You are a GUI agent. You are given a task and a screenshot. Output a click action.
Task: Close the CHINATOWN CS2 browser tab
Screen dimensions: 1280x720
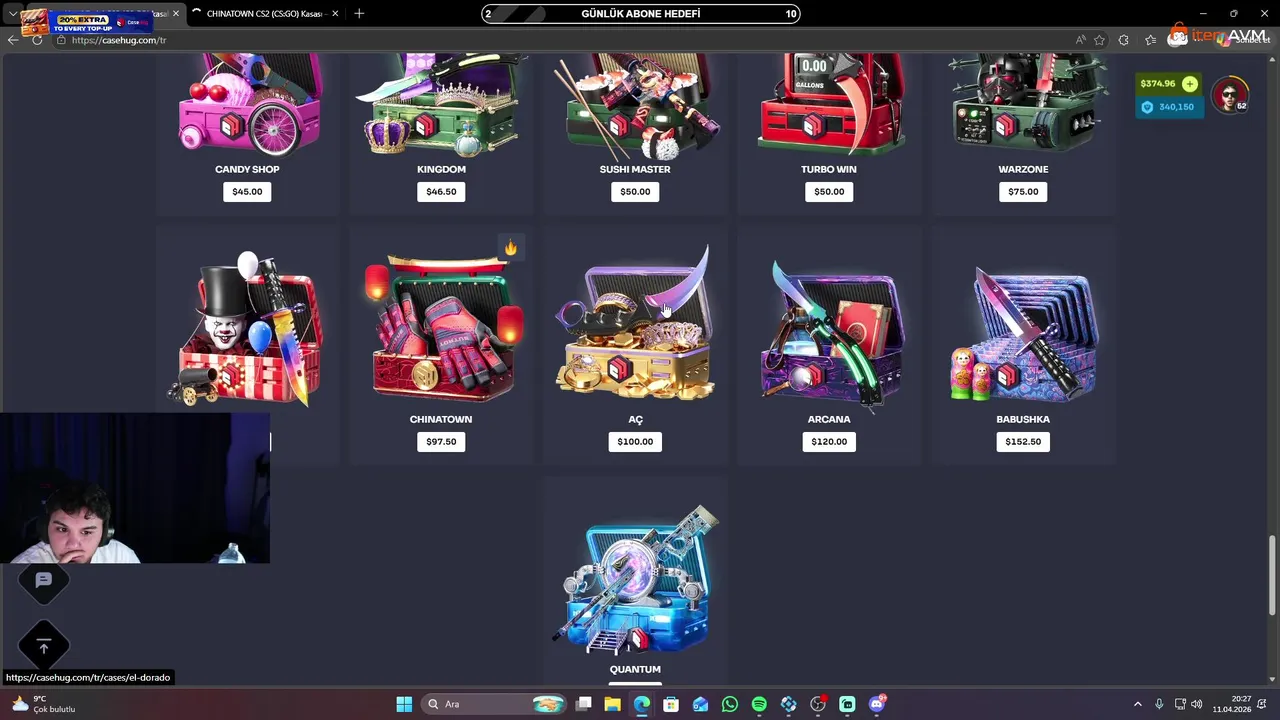tap(335, 13)
